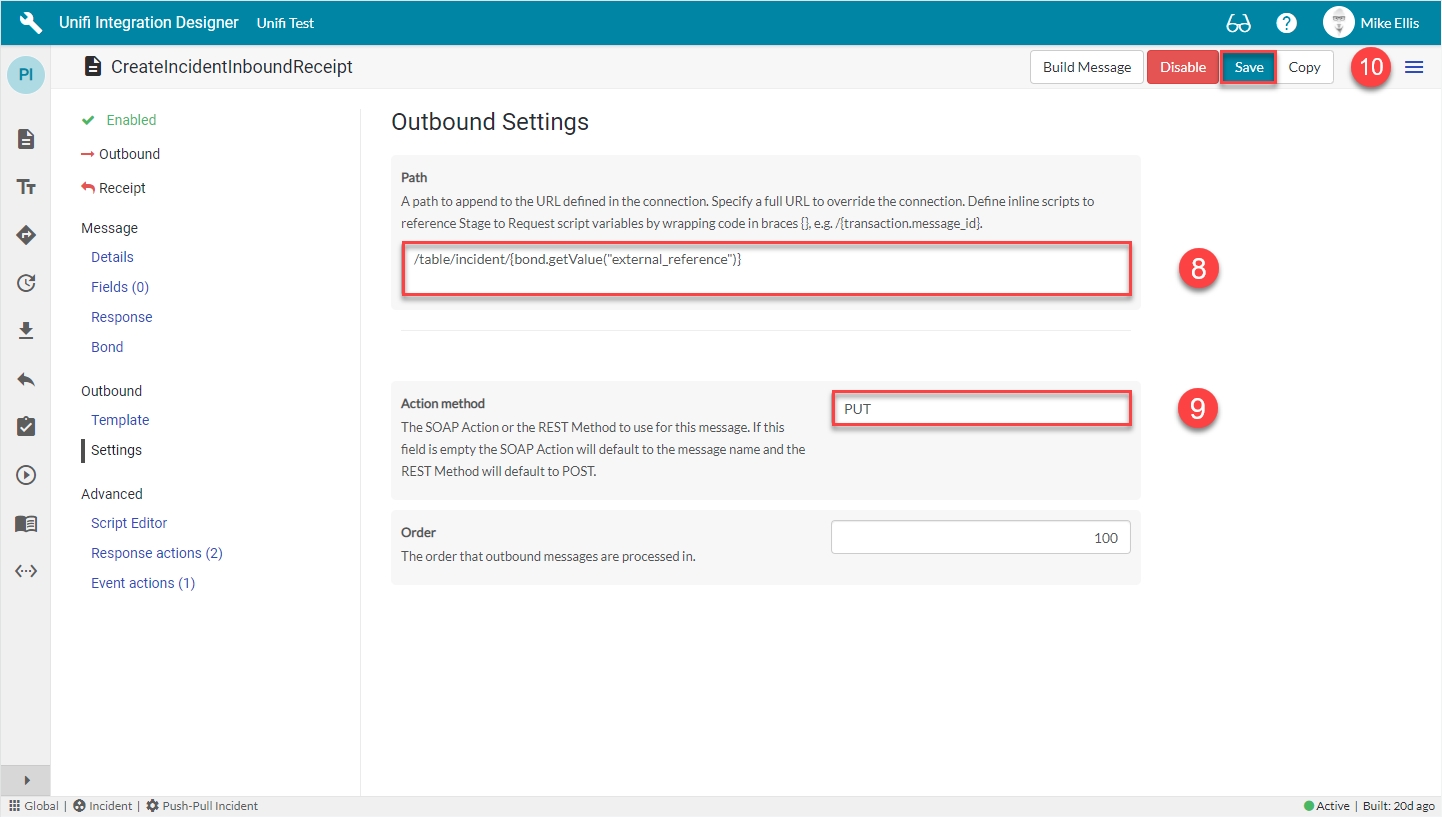Image resolution: width=1442 pixels, height=817 pixels.
Task: Click into the Path text field
Action: (766, 268)
